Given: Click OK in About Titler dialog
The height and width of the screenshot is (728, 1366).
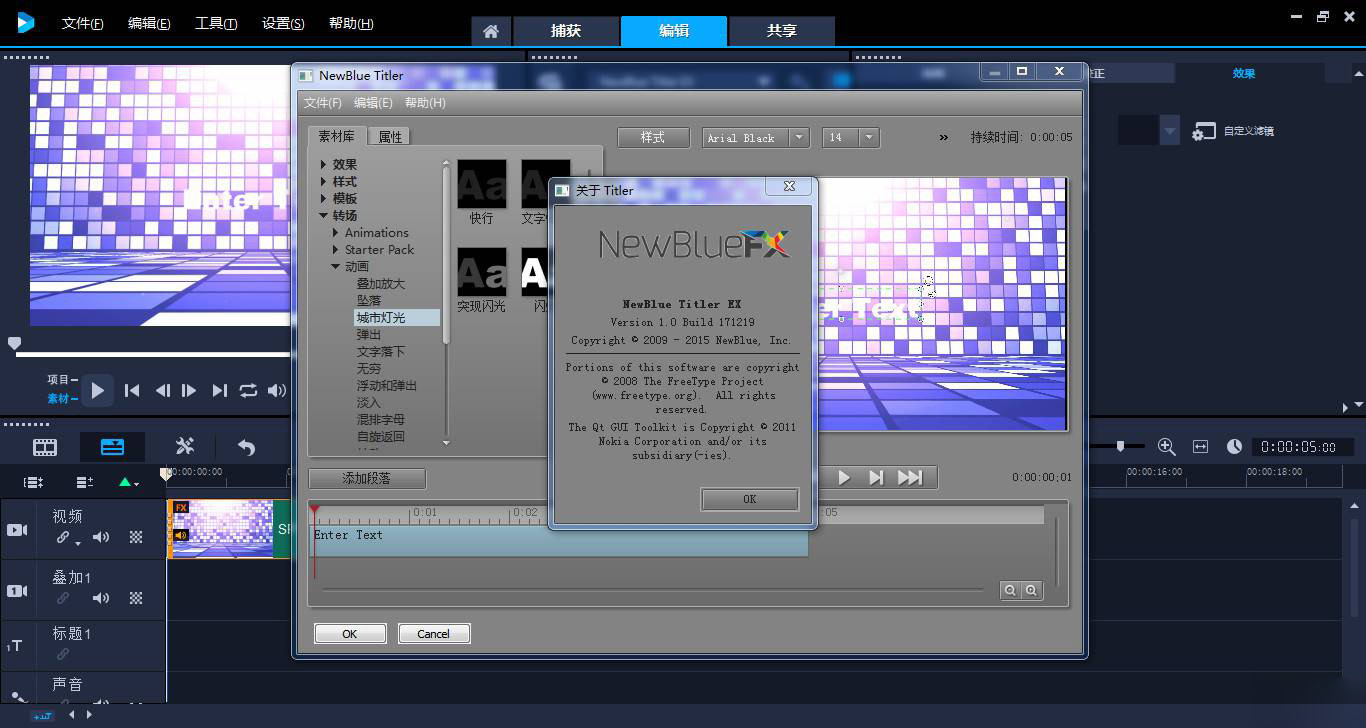Looking at the screenshot, I should [x=750, y=499].
